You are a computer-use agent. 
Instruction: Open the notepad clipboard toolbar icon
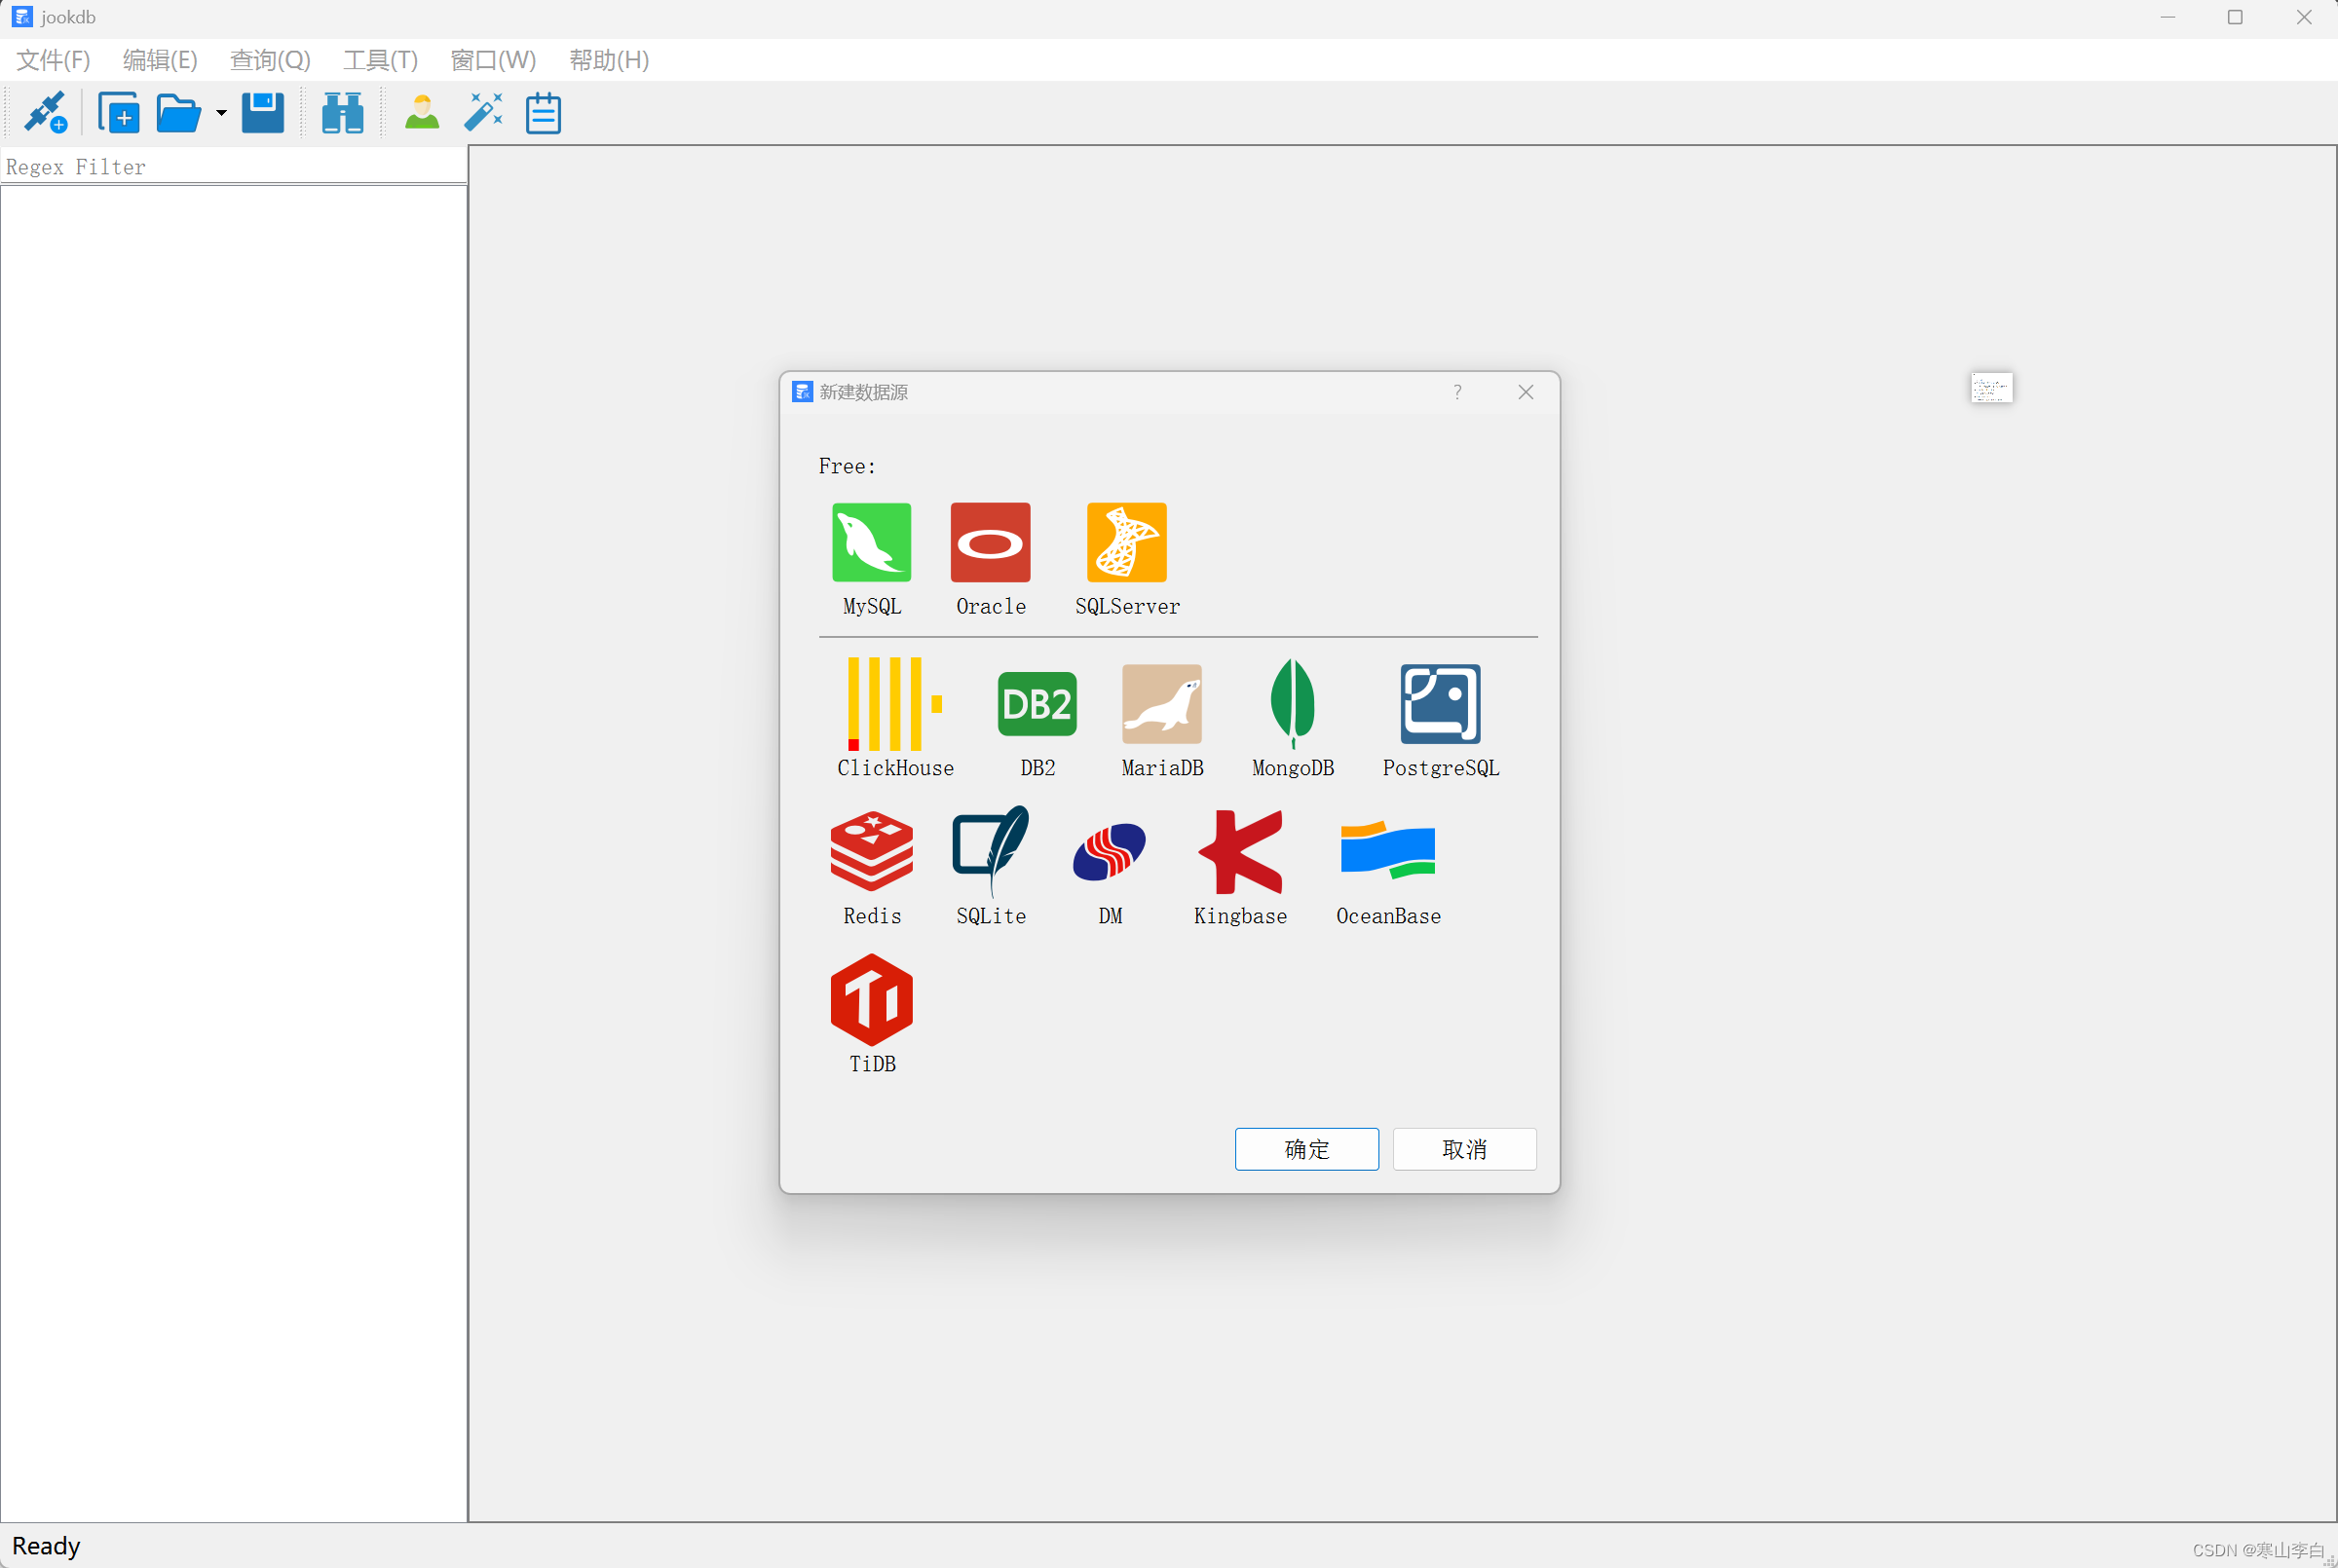543,112
